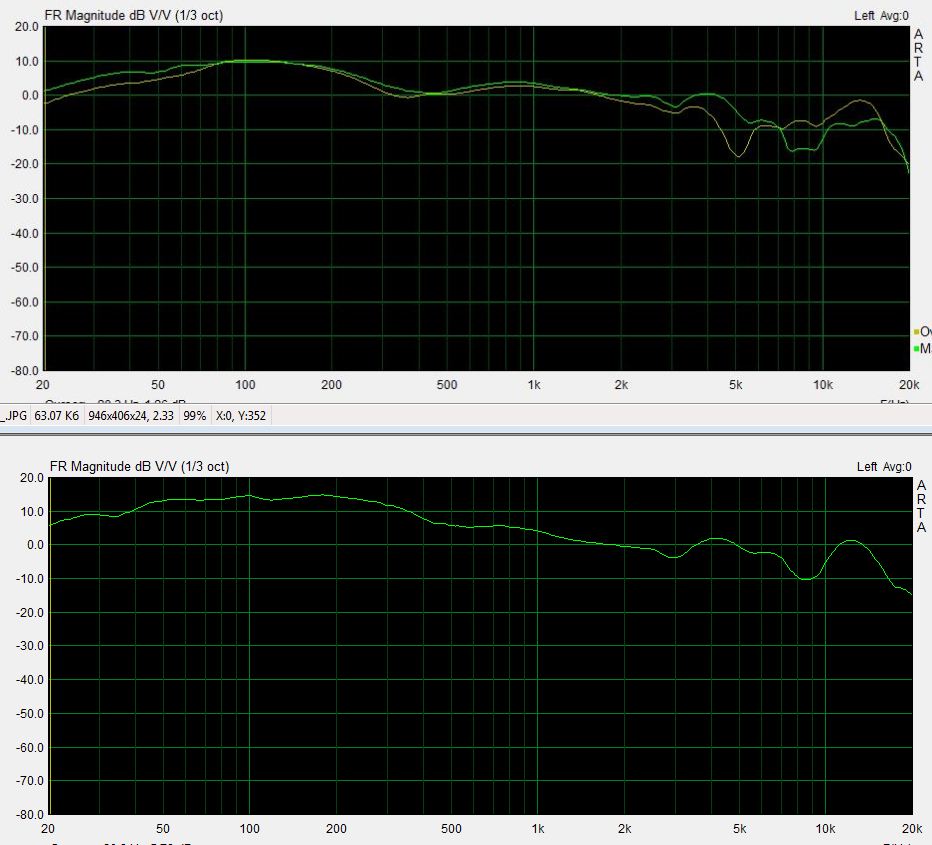Click the '1k' frequency label on the upper graph
Screen dimensions: 932x845
tap(534, 385)
